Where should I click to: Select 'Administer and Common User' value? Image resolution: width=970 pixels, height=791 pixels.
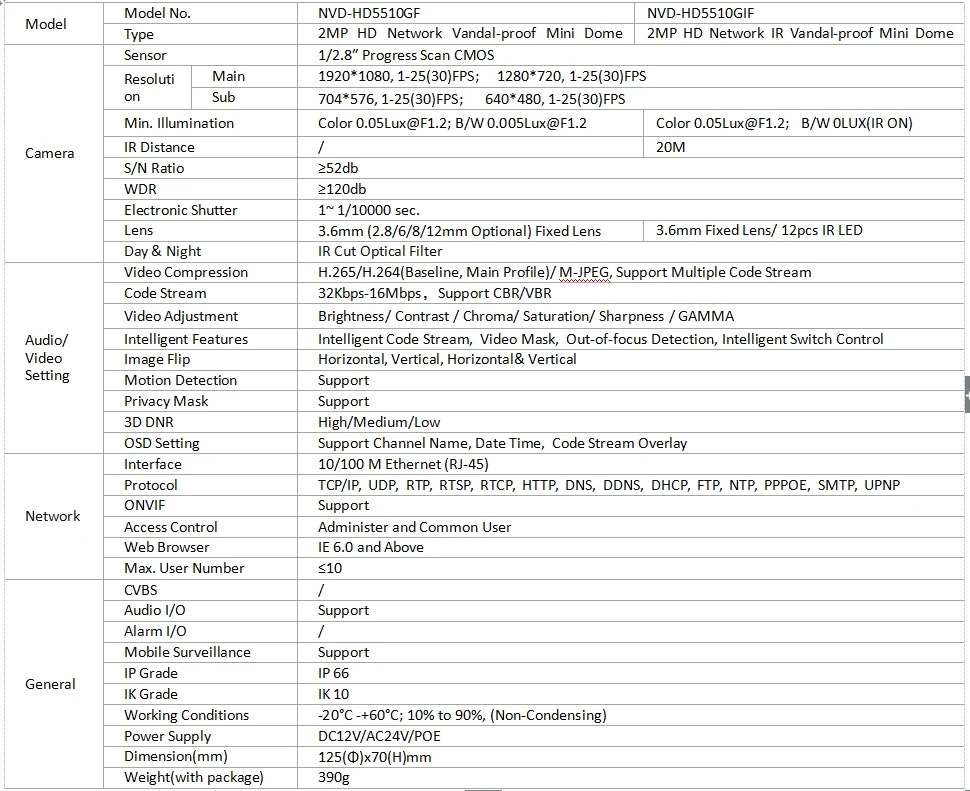tap(414, 527)
